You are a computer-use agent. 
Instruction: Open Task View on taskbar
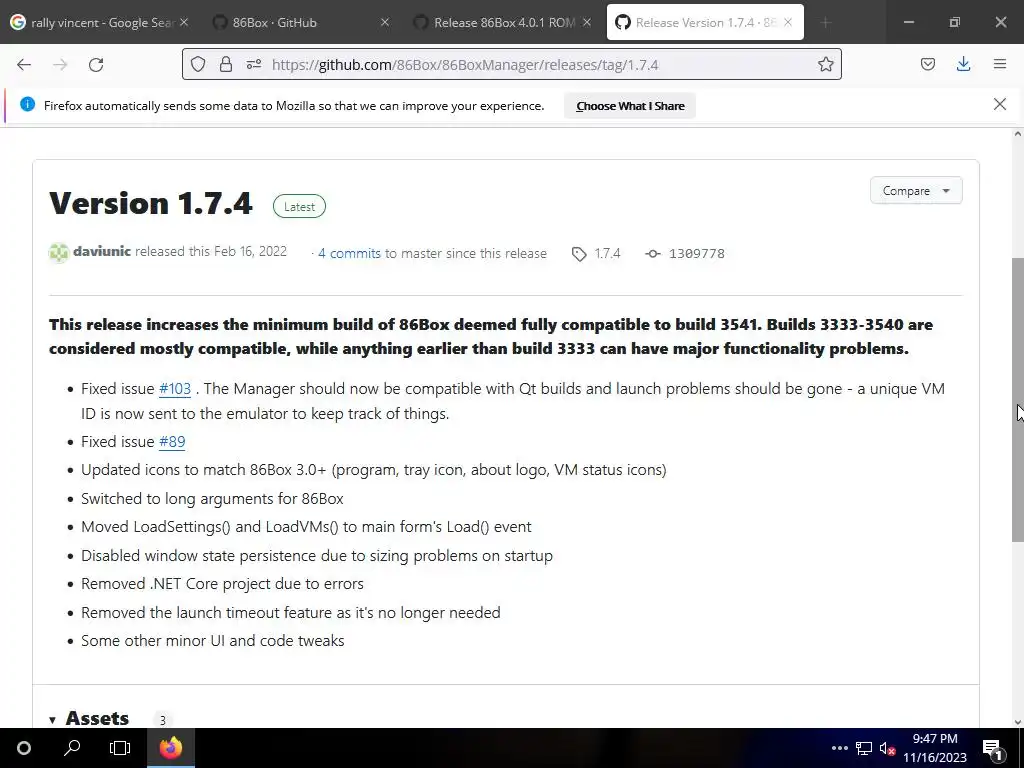pos(120,748)
